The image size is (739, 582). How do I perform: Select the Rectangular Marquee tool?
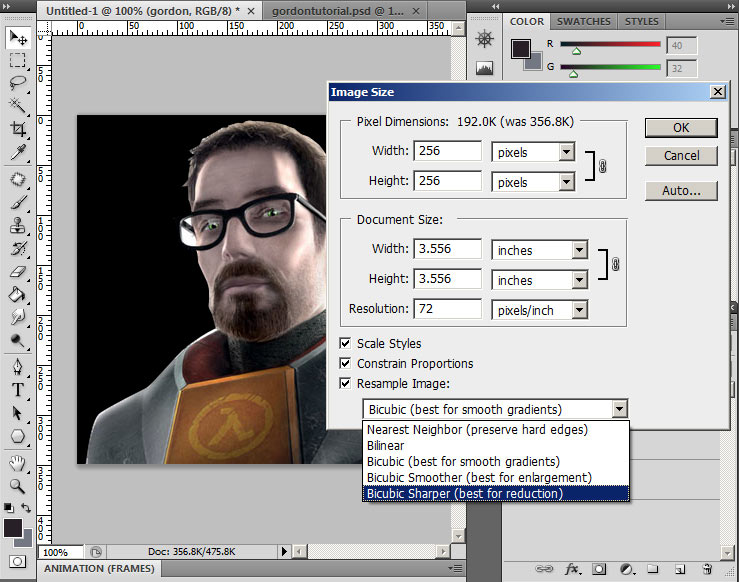click(x=18, y=60)
